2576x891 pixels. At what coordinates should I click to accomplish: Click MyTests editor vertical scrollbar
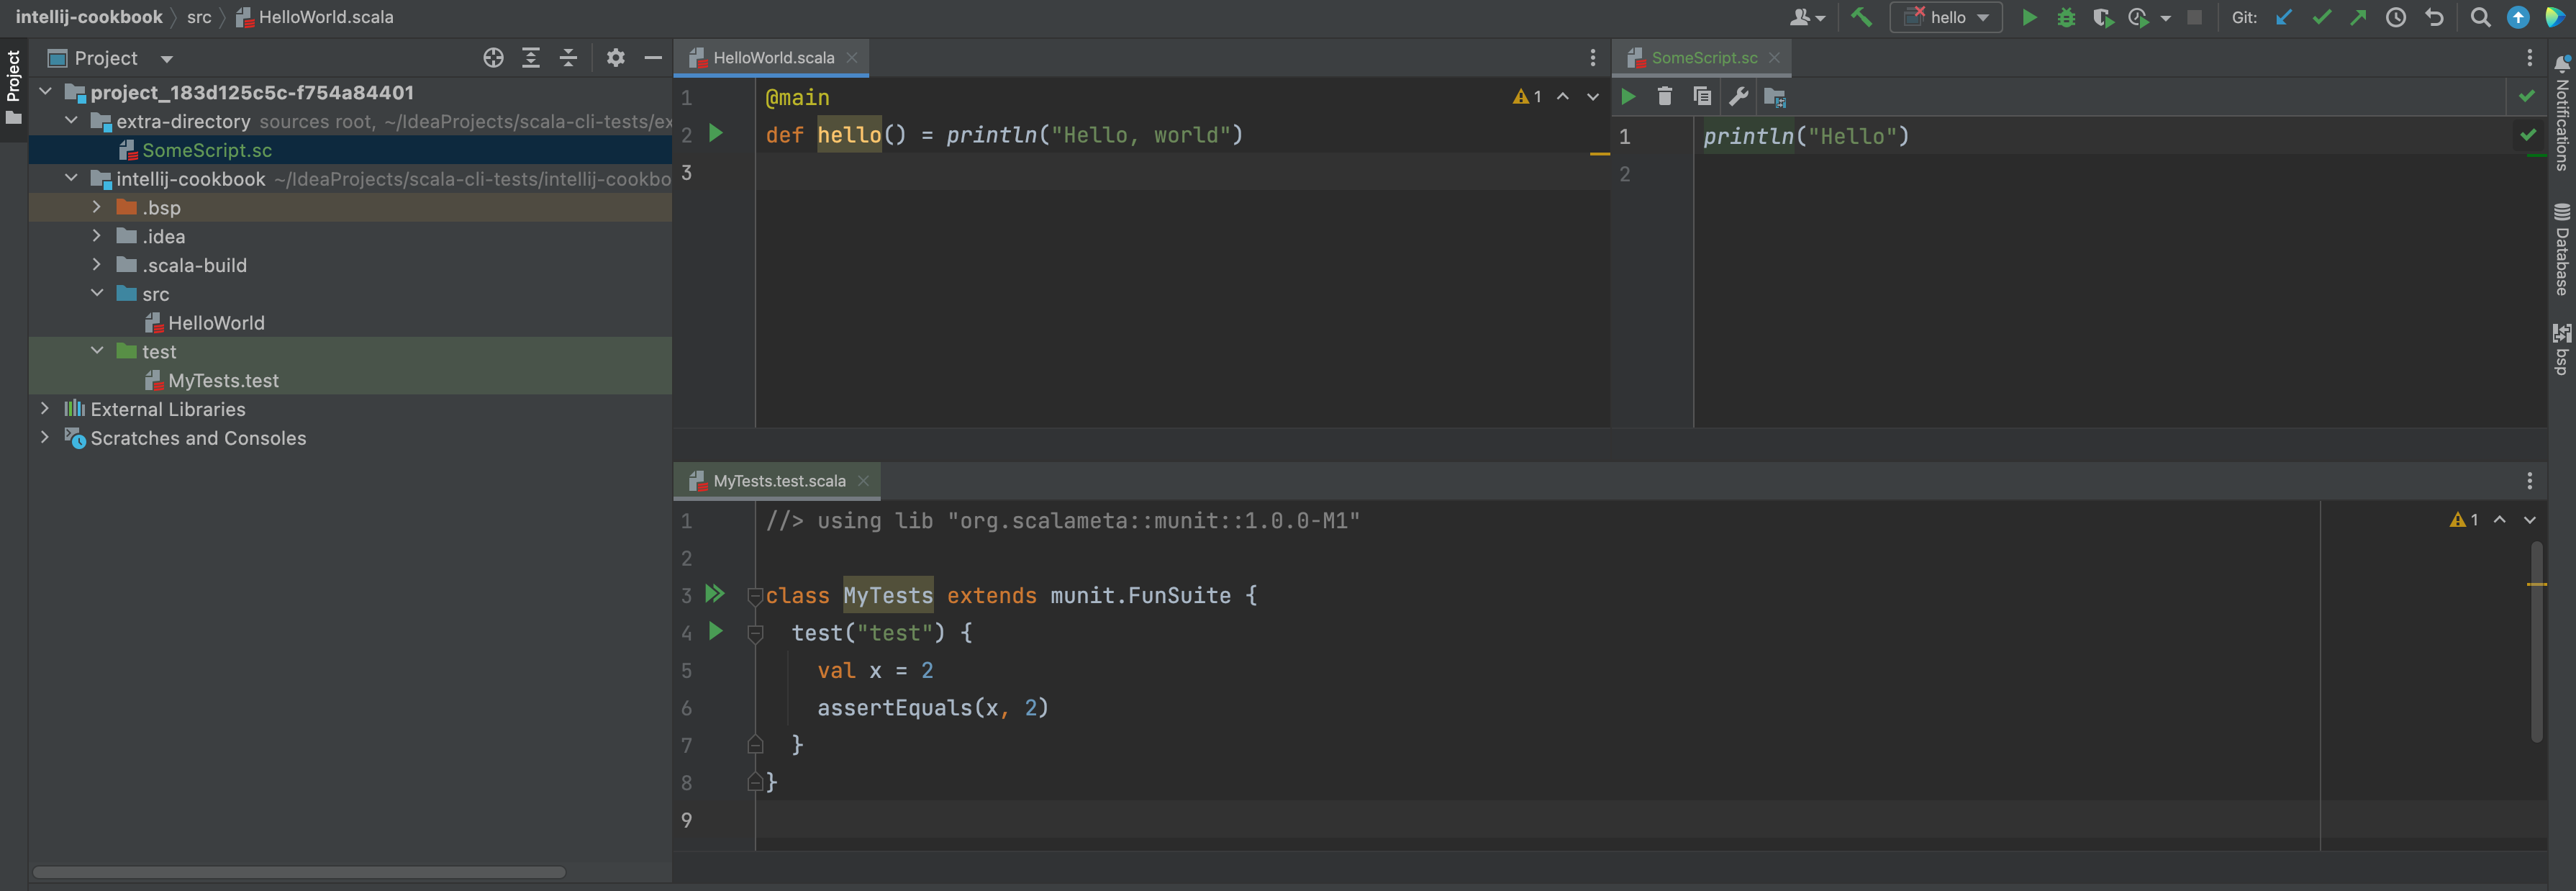click(x=2537, y=642)
